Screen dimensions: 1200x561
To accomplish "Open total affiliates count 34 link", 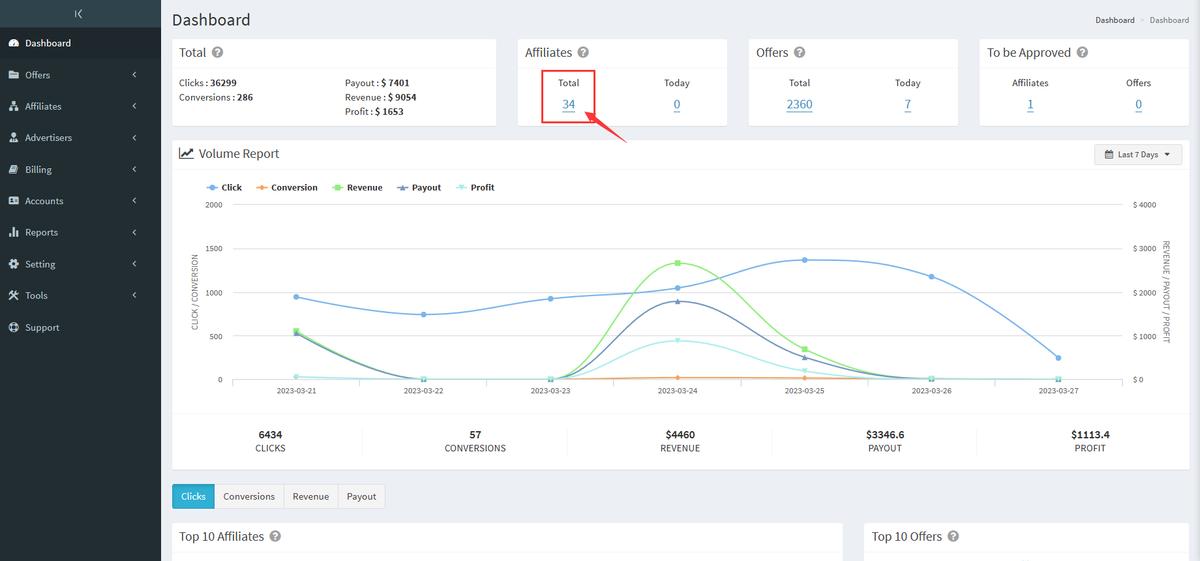I will pos(568,105).
